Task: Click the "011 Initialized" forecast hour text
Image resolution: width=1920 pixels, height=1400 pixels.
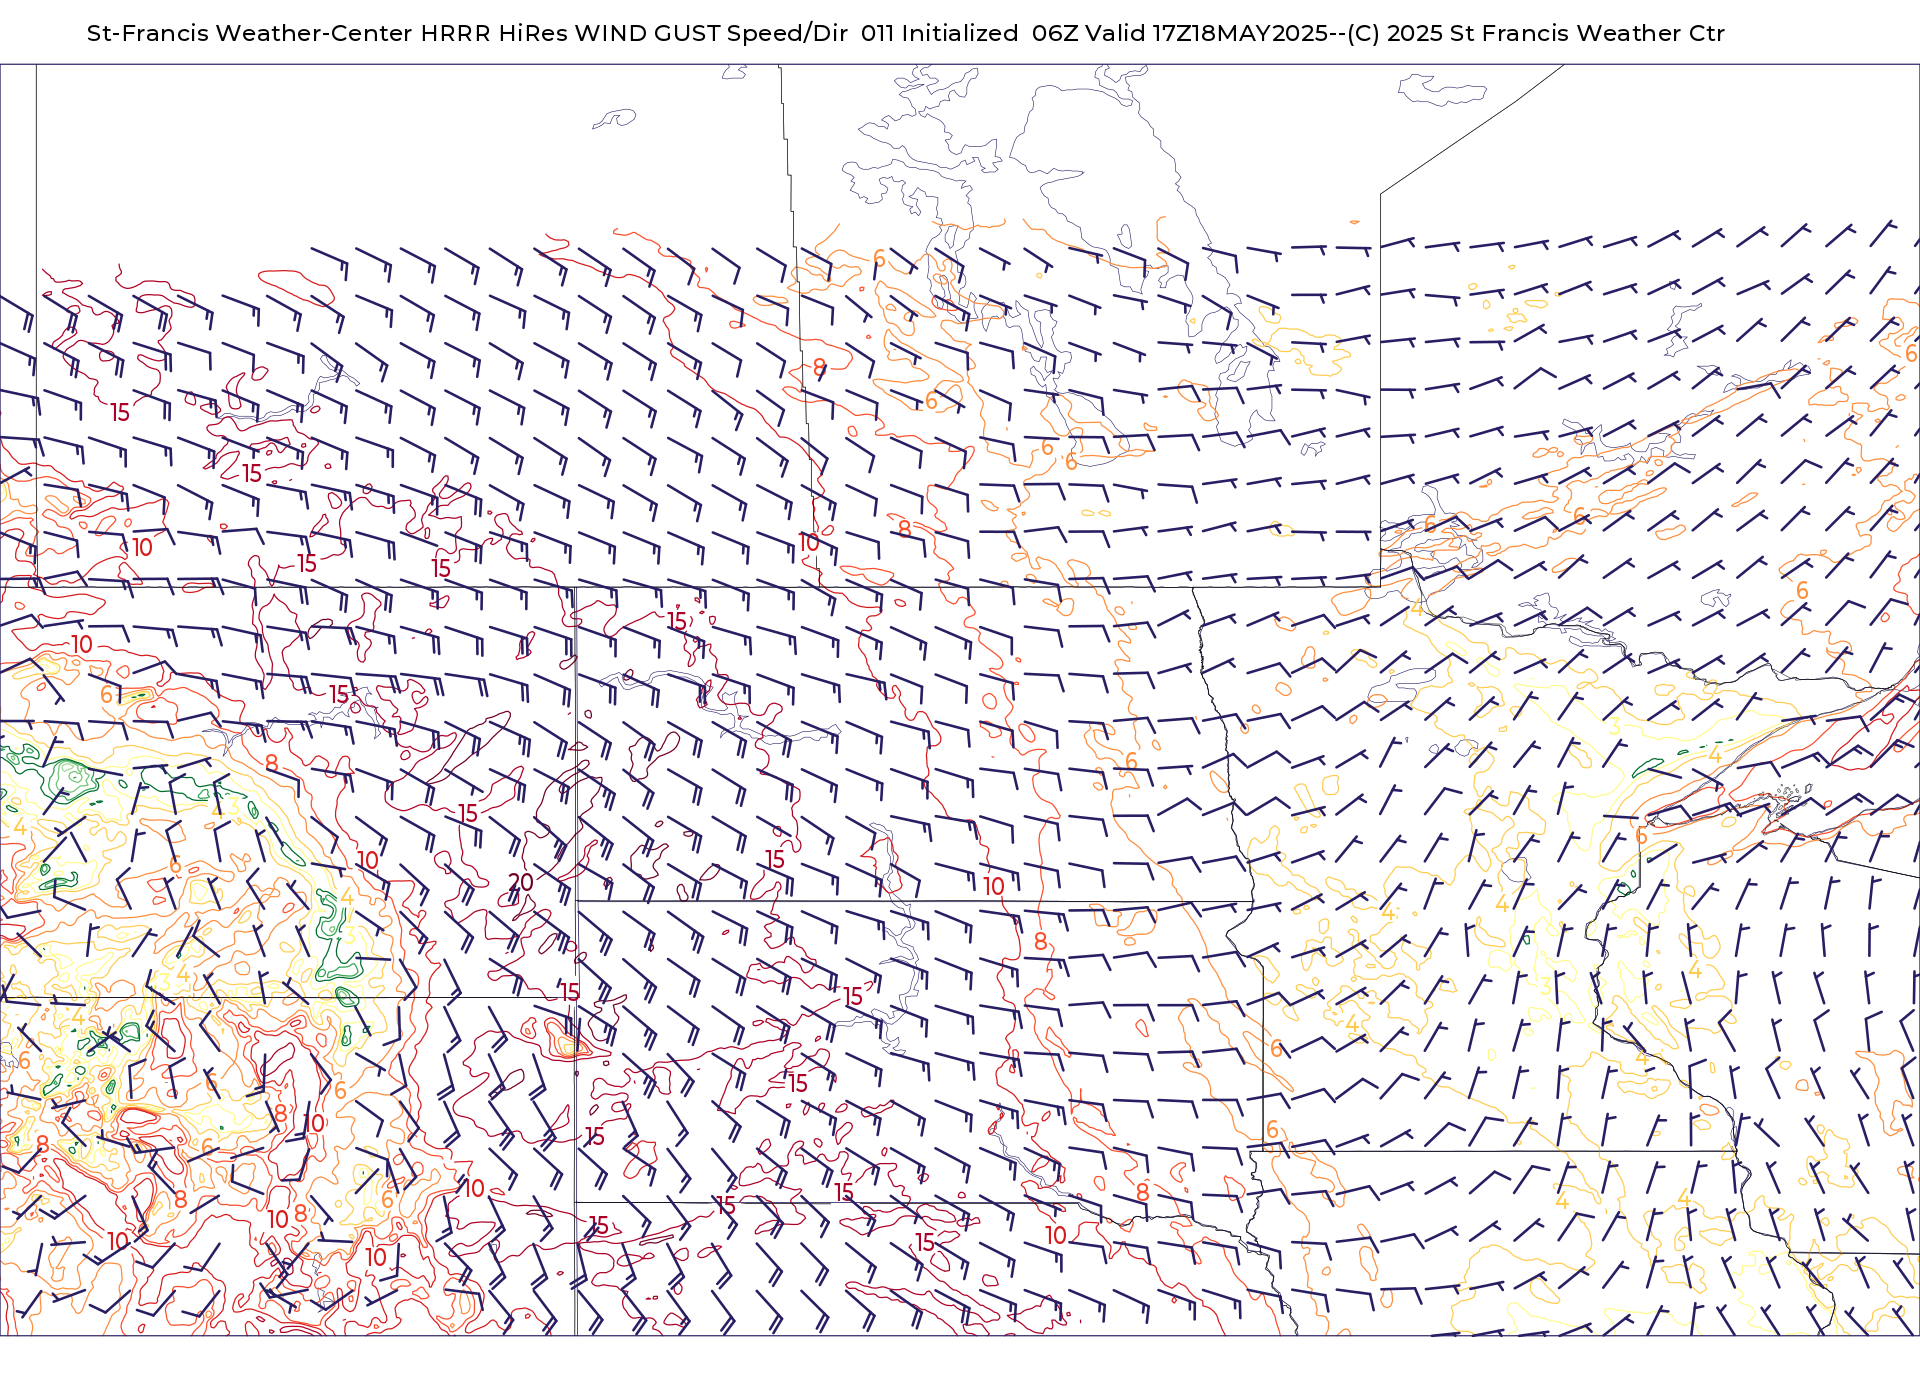Action: coord(939,33)
